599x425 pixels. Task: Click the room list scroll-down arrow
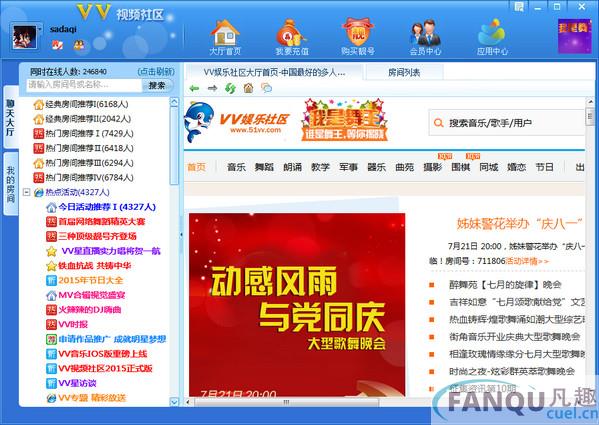174,402
